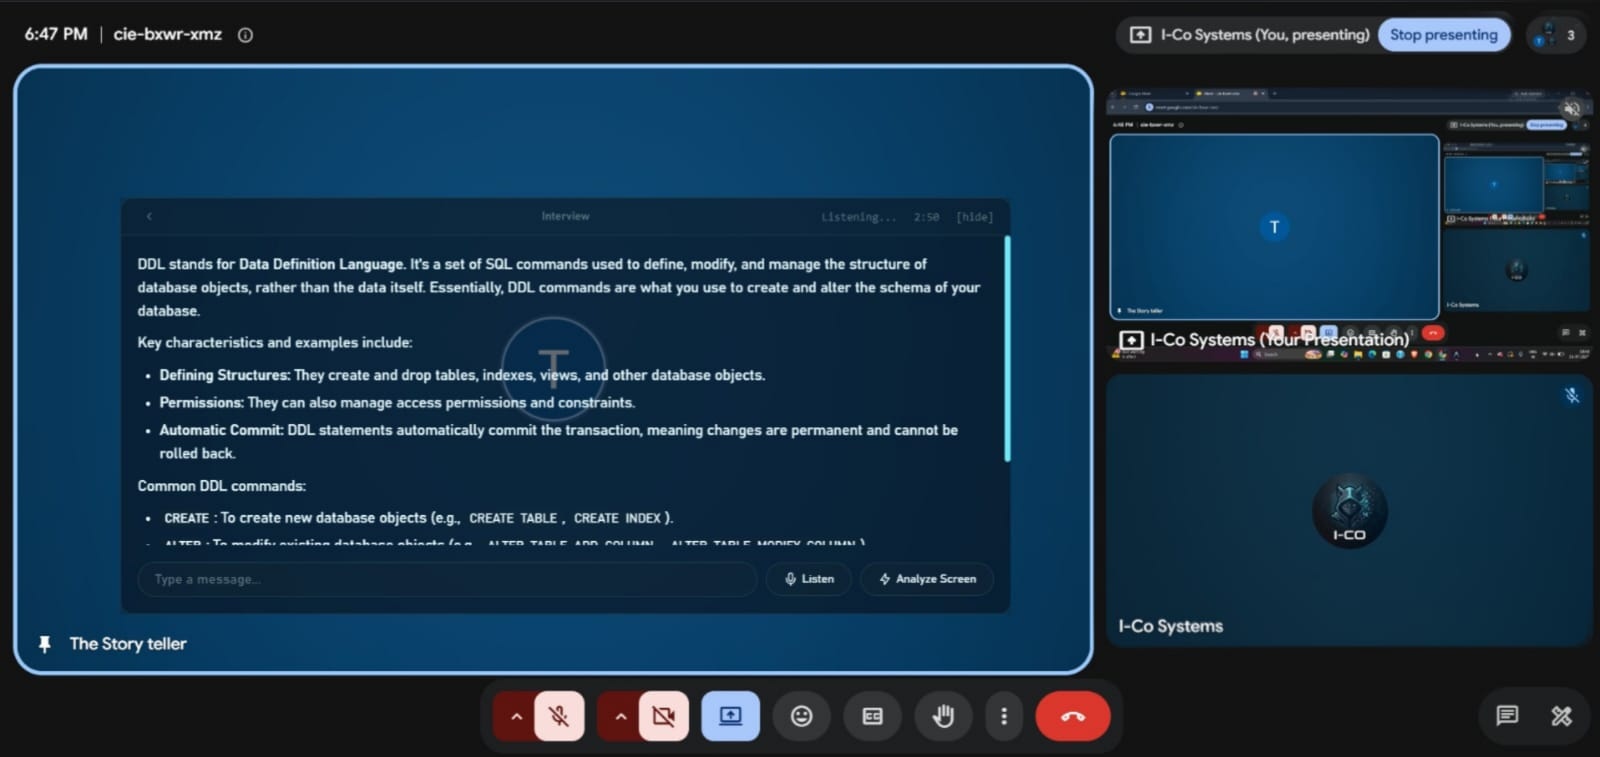Viewport: 1600px width, 757px height.
Task: Leave the call
Action: pos(1073,716)
